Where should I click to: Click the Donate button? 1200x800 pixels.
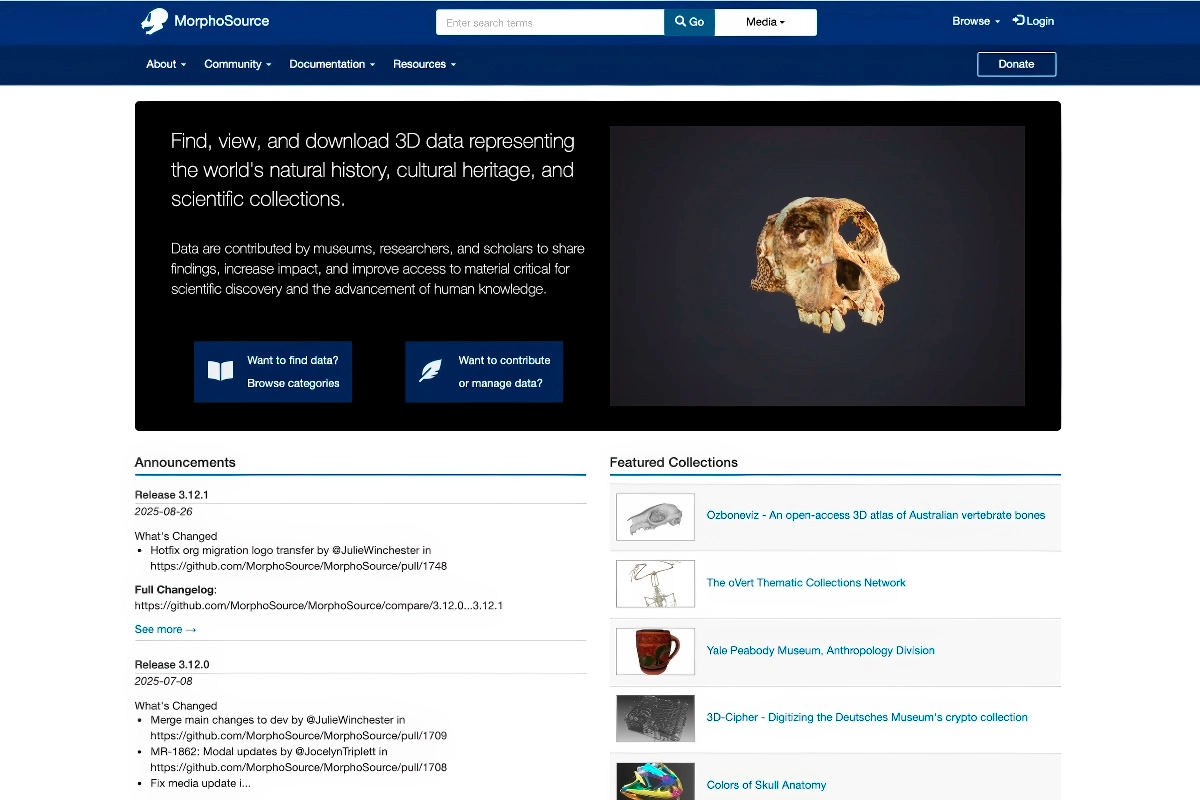[1016, 64]
